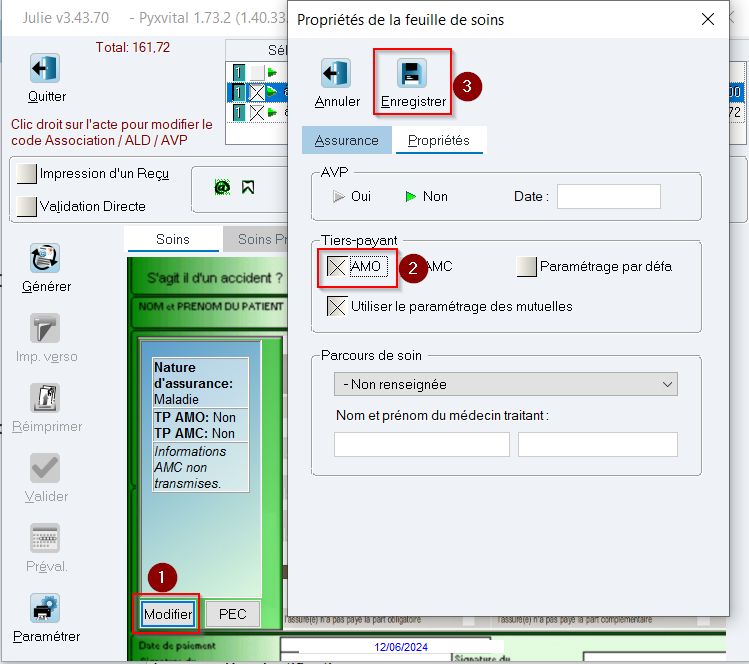The width and height of the screenshot is (749, 664).
Task: Click the médecin traitant first name field
Action: [x=422, y=444]
